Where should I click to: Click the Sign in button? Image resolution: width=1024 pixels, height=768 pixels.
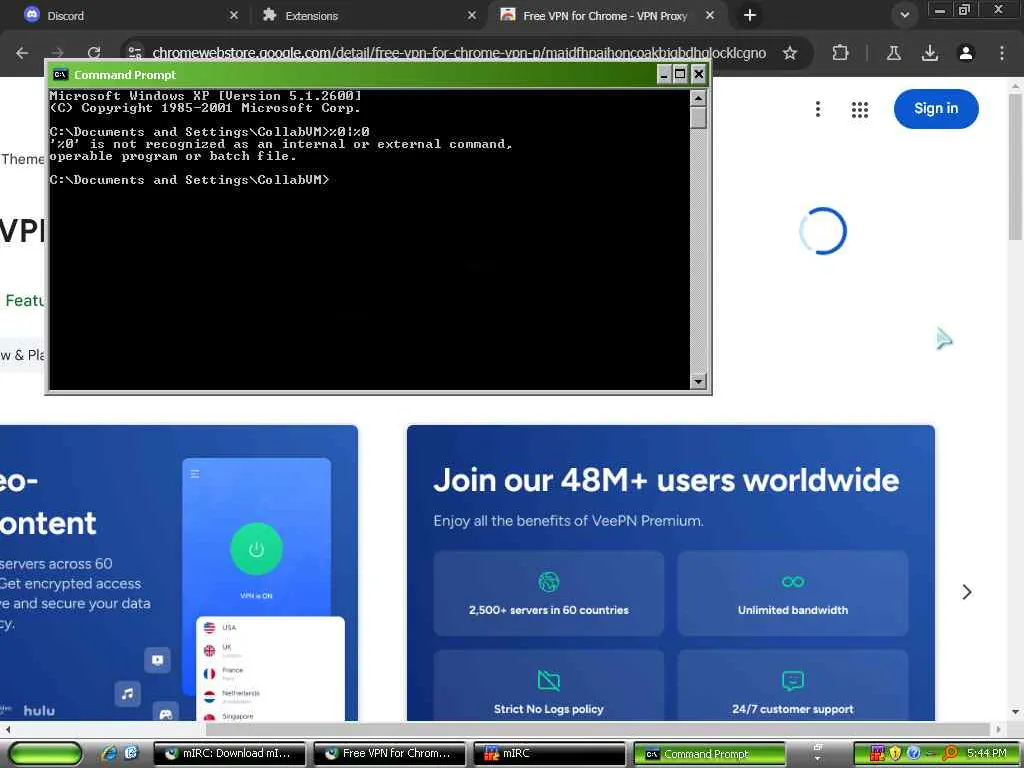coord(936,108)
